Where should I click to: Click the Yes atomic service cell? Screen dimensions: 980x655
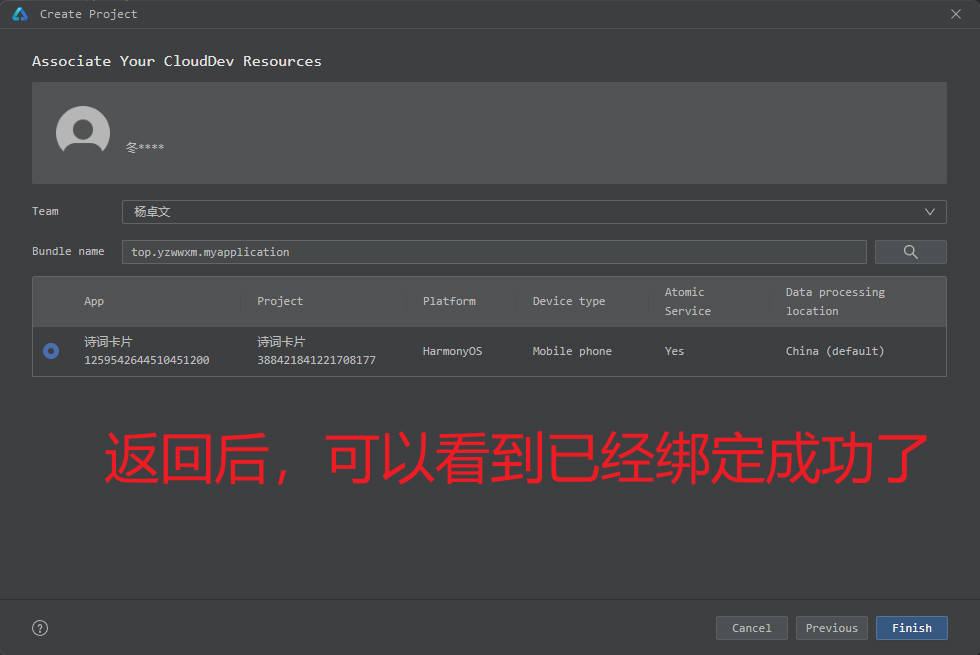674,351
